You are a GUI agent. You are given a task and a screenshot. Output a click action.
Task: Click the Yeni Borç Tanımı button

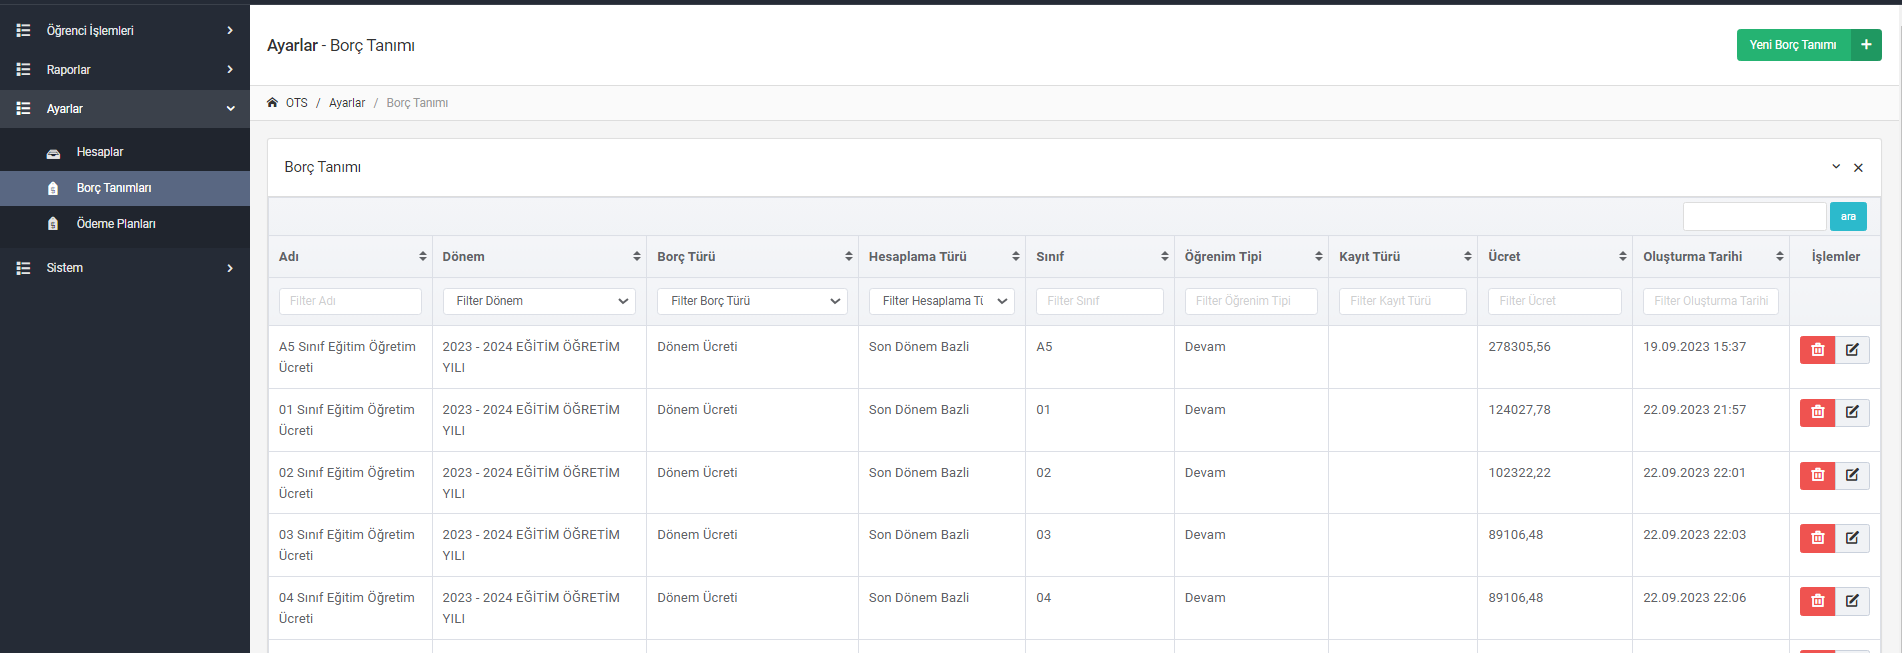(1794, 45)
